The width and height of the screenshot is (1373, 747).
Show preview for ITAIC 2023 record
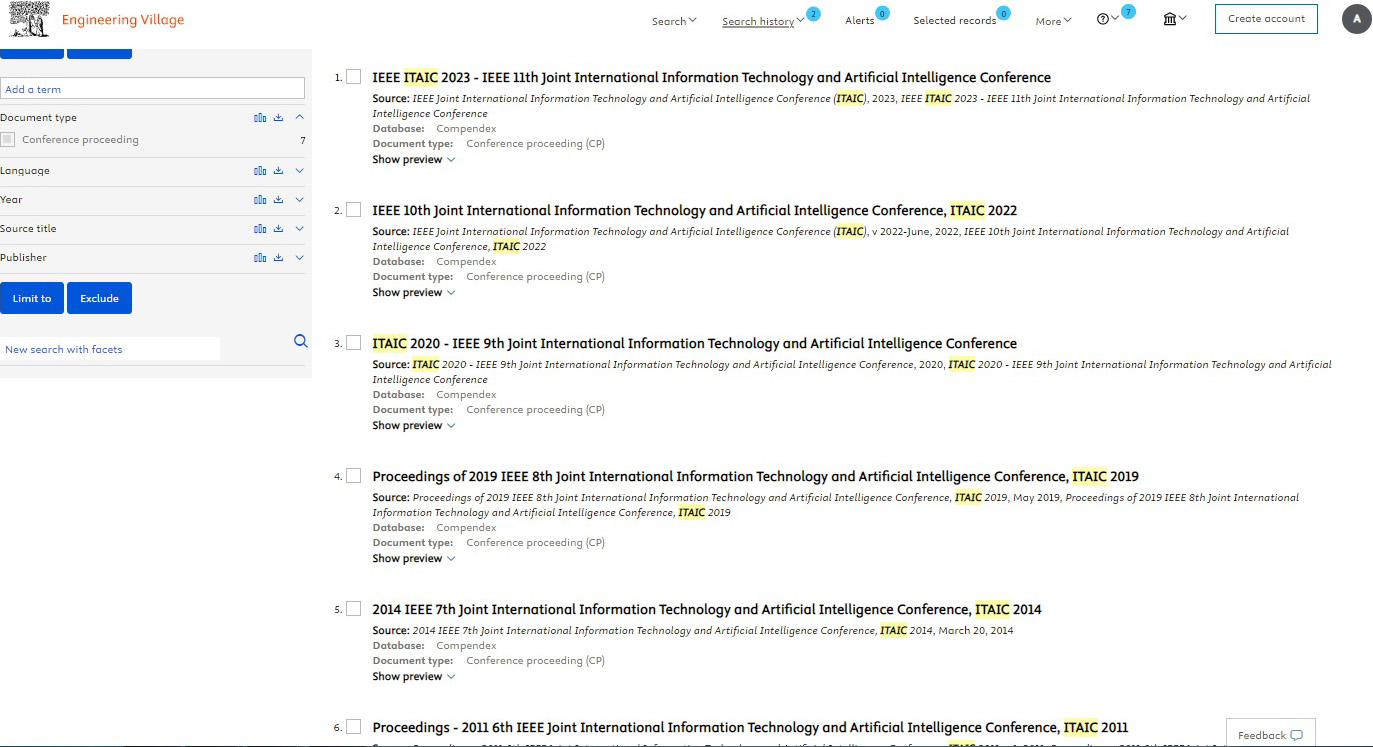click(x=414, y=160)
